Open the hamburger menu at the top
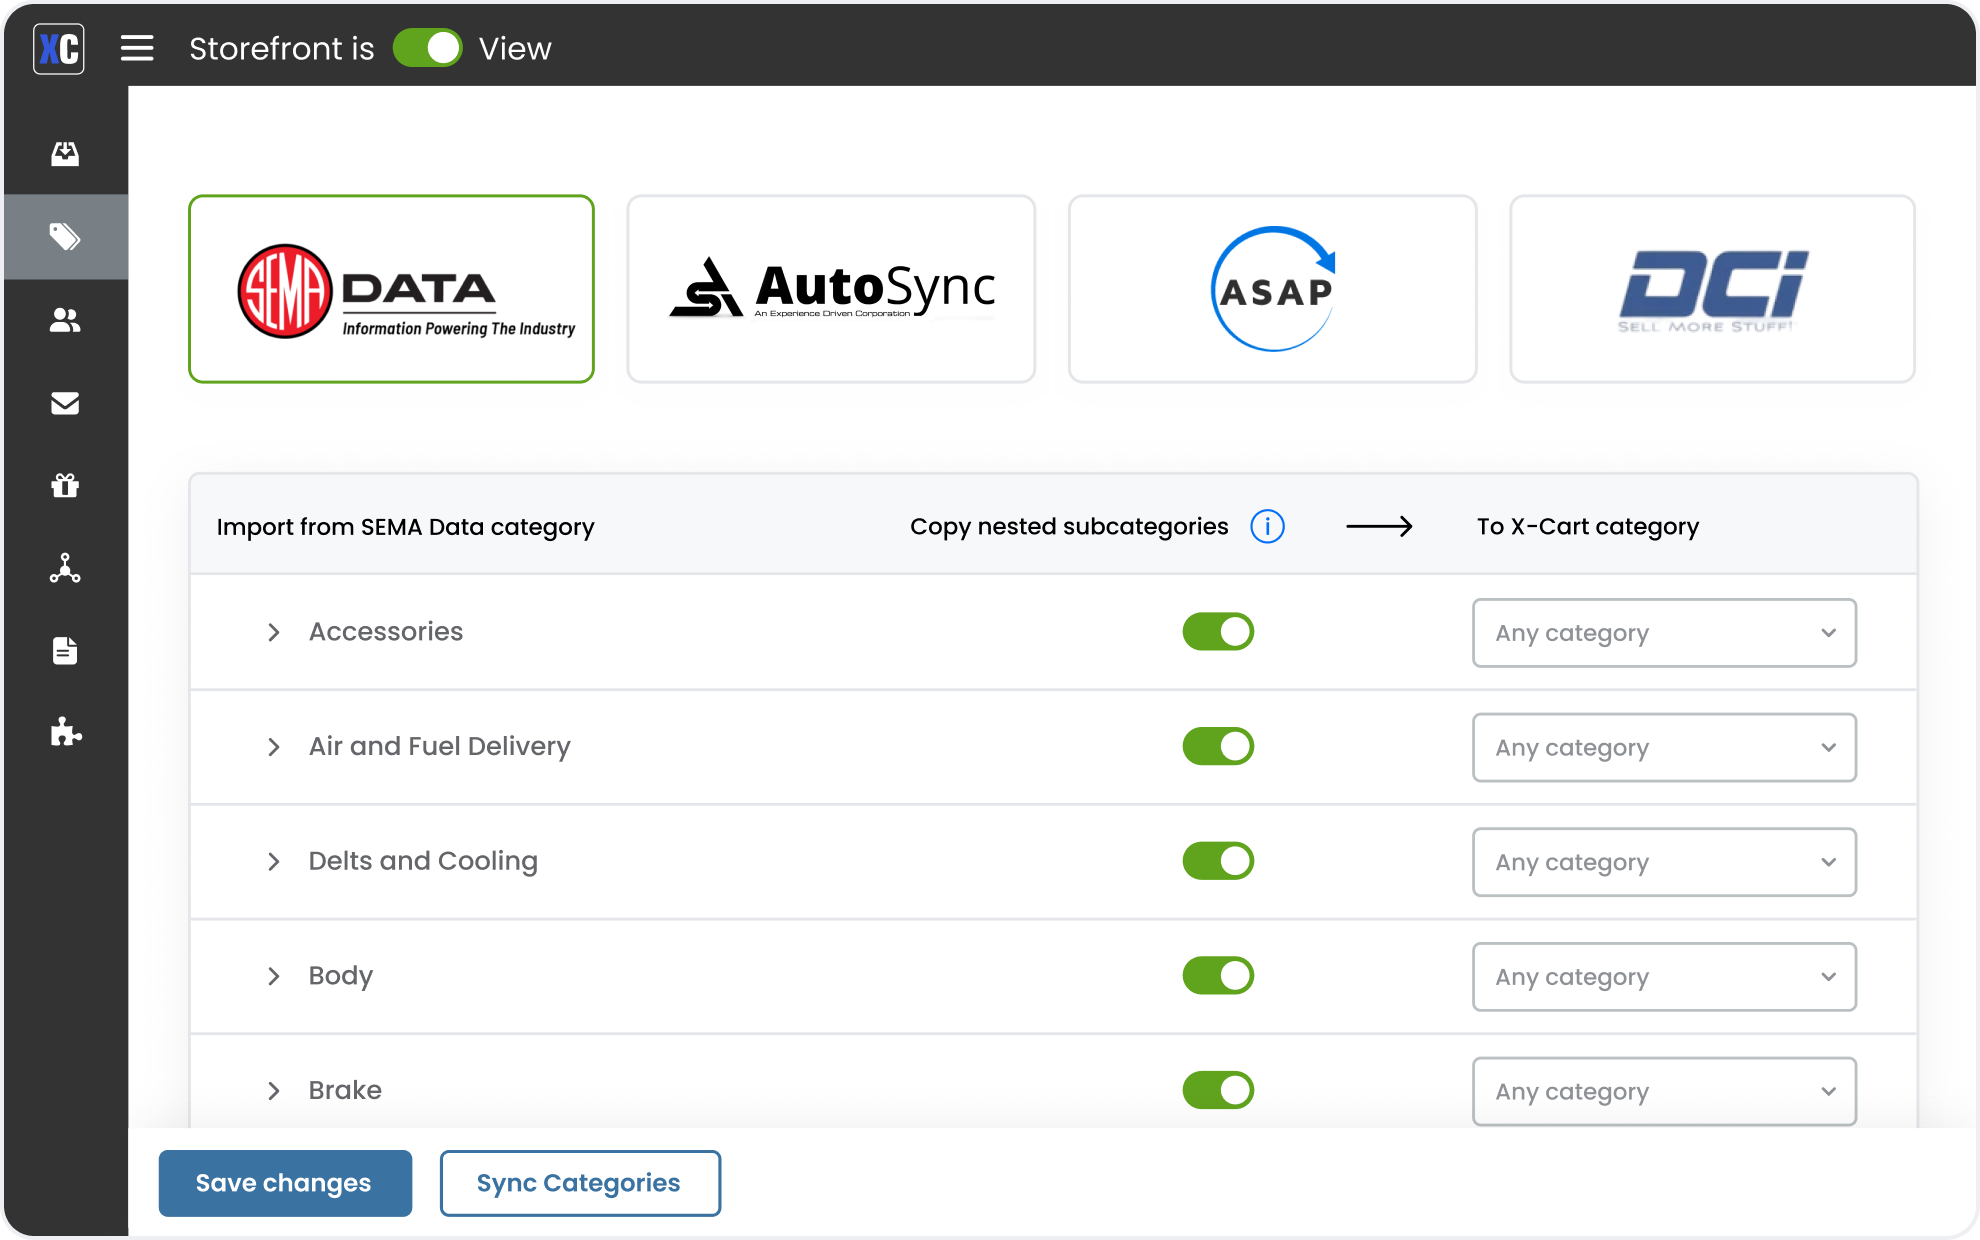Screen dimensions: 1980x1240 (137, 47)
